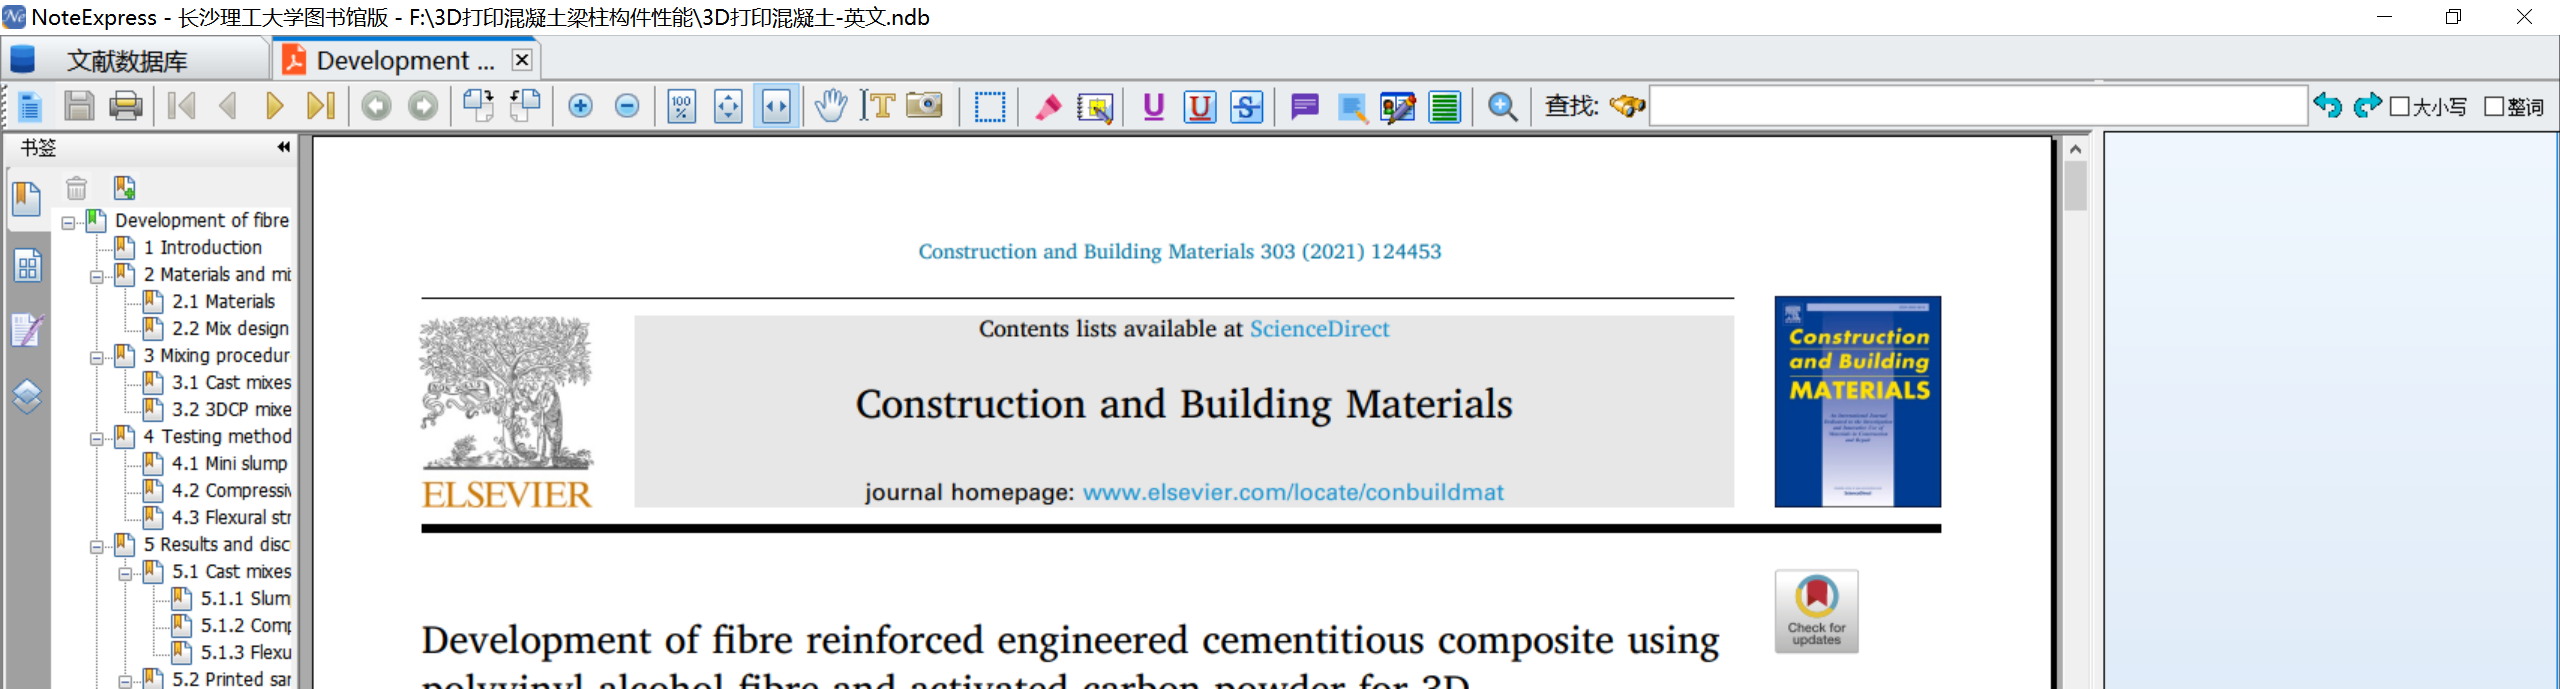
Task: Click the scrollbar up arrow
Action: (x=2075, y=149)
